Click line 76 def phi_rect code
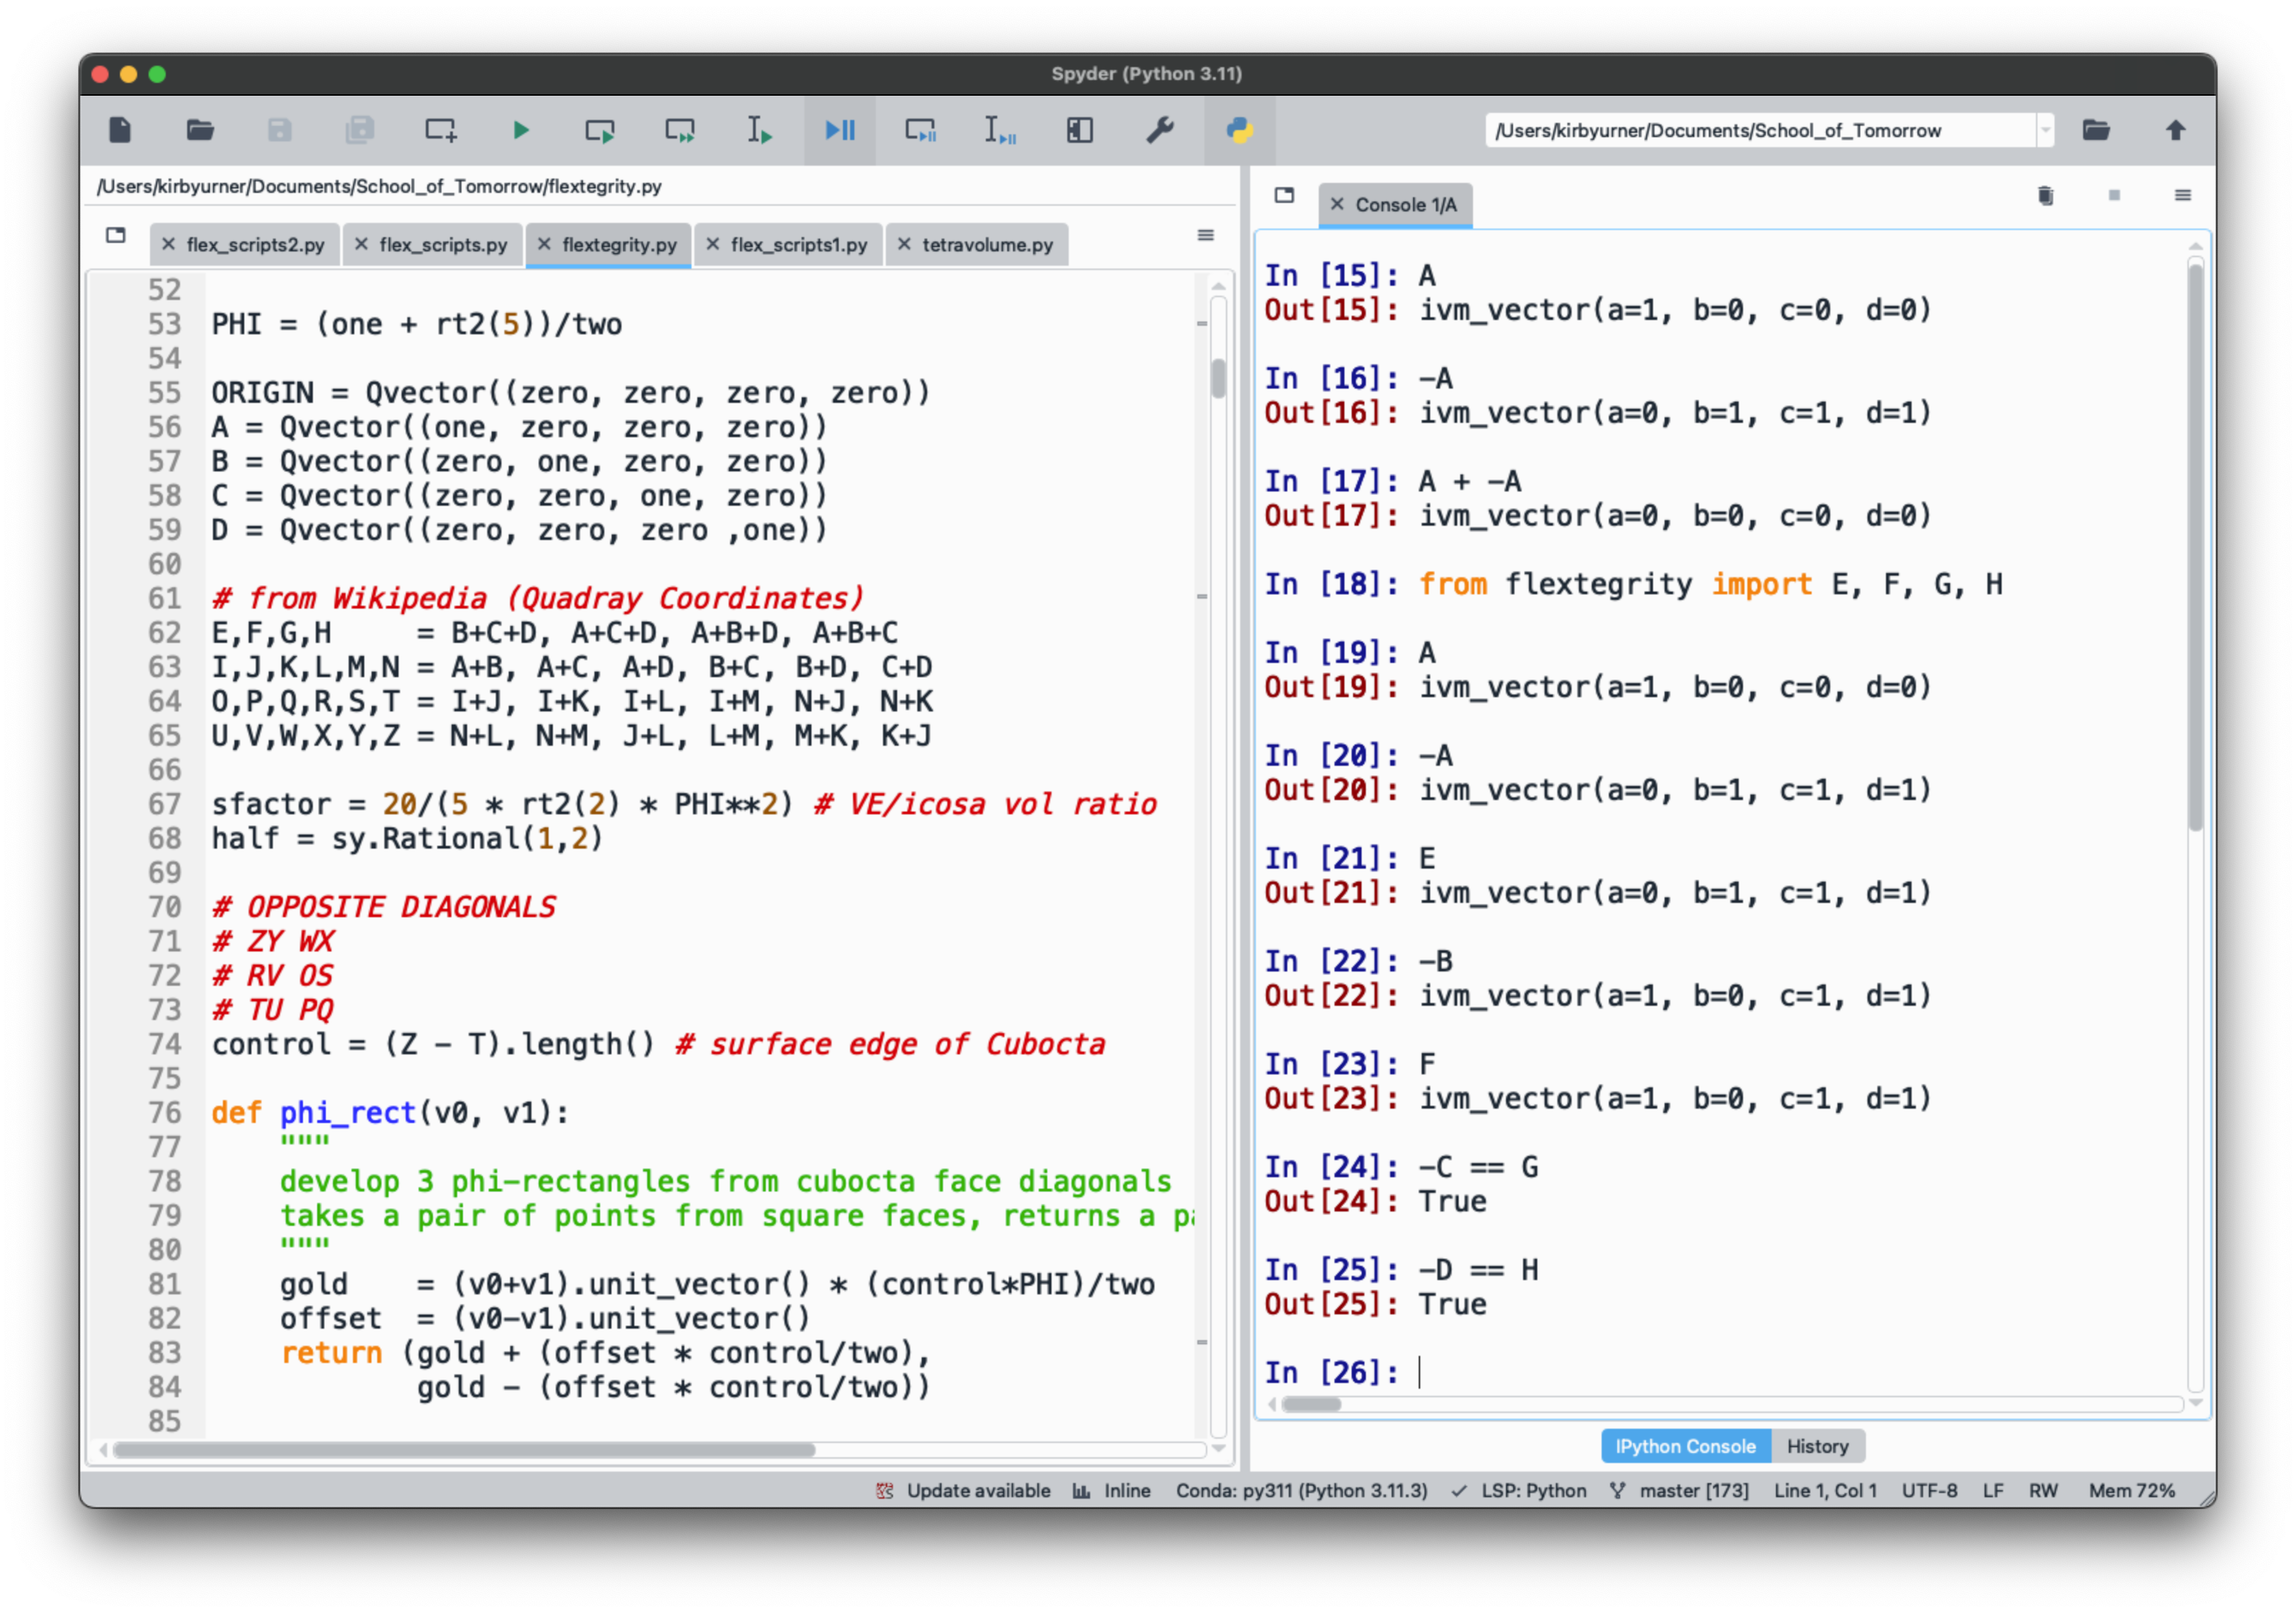The width and height of the screenshot is (2296, 1613). coord(390,1113)
